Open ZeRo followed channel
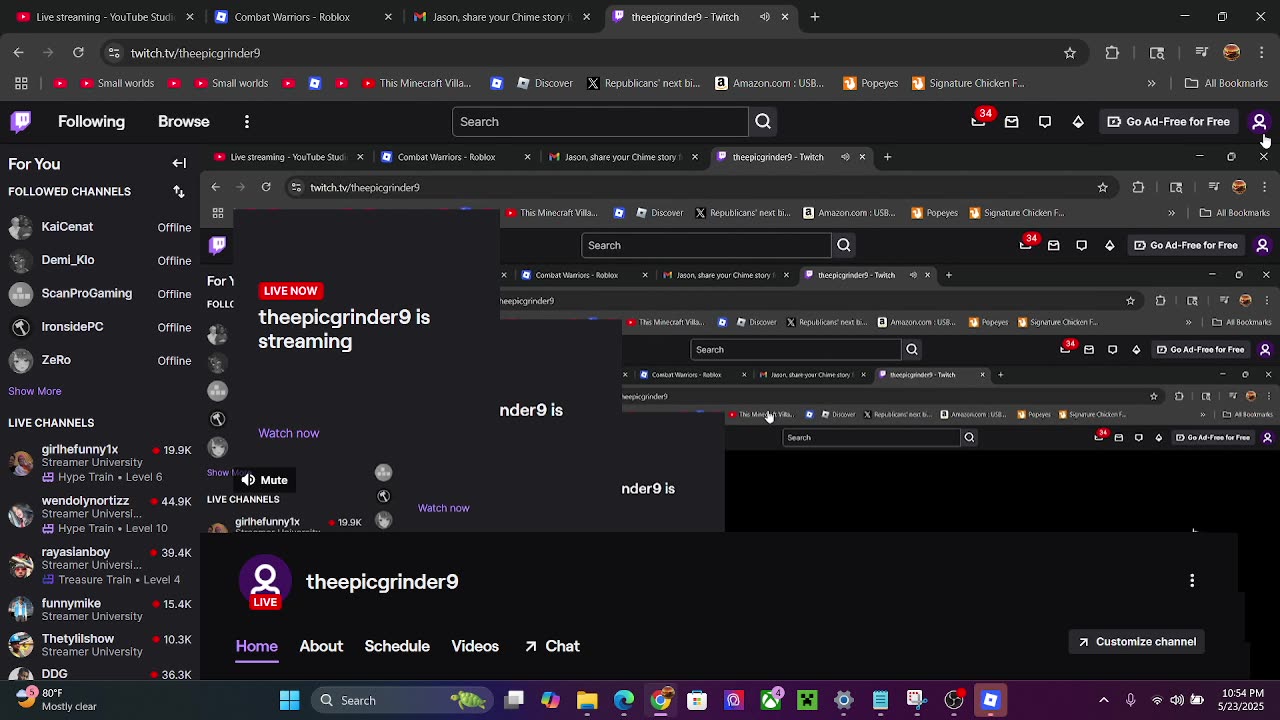Screen dimensions: 1280x720 [99, 360]
